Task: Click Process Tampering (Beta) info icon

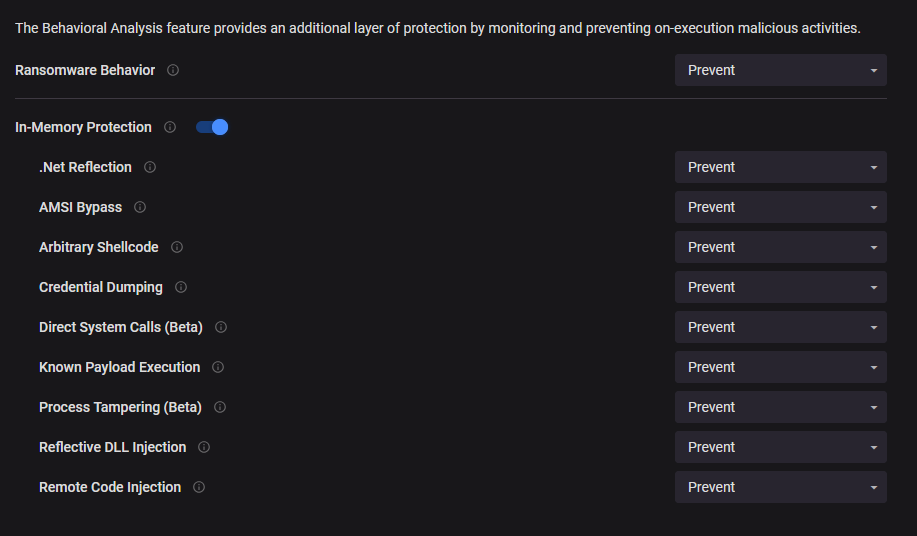Action: coord(220,407)
